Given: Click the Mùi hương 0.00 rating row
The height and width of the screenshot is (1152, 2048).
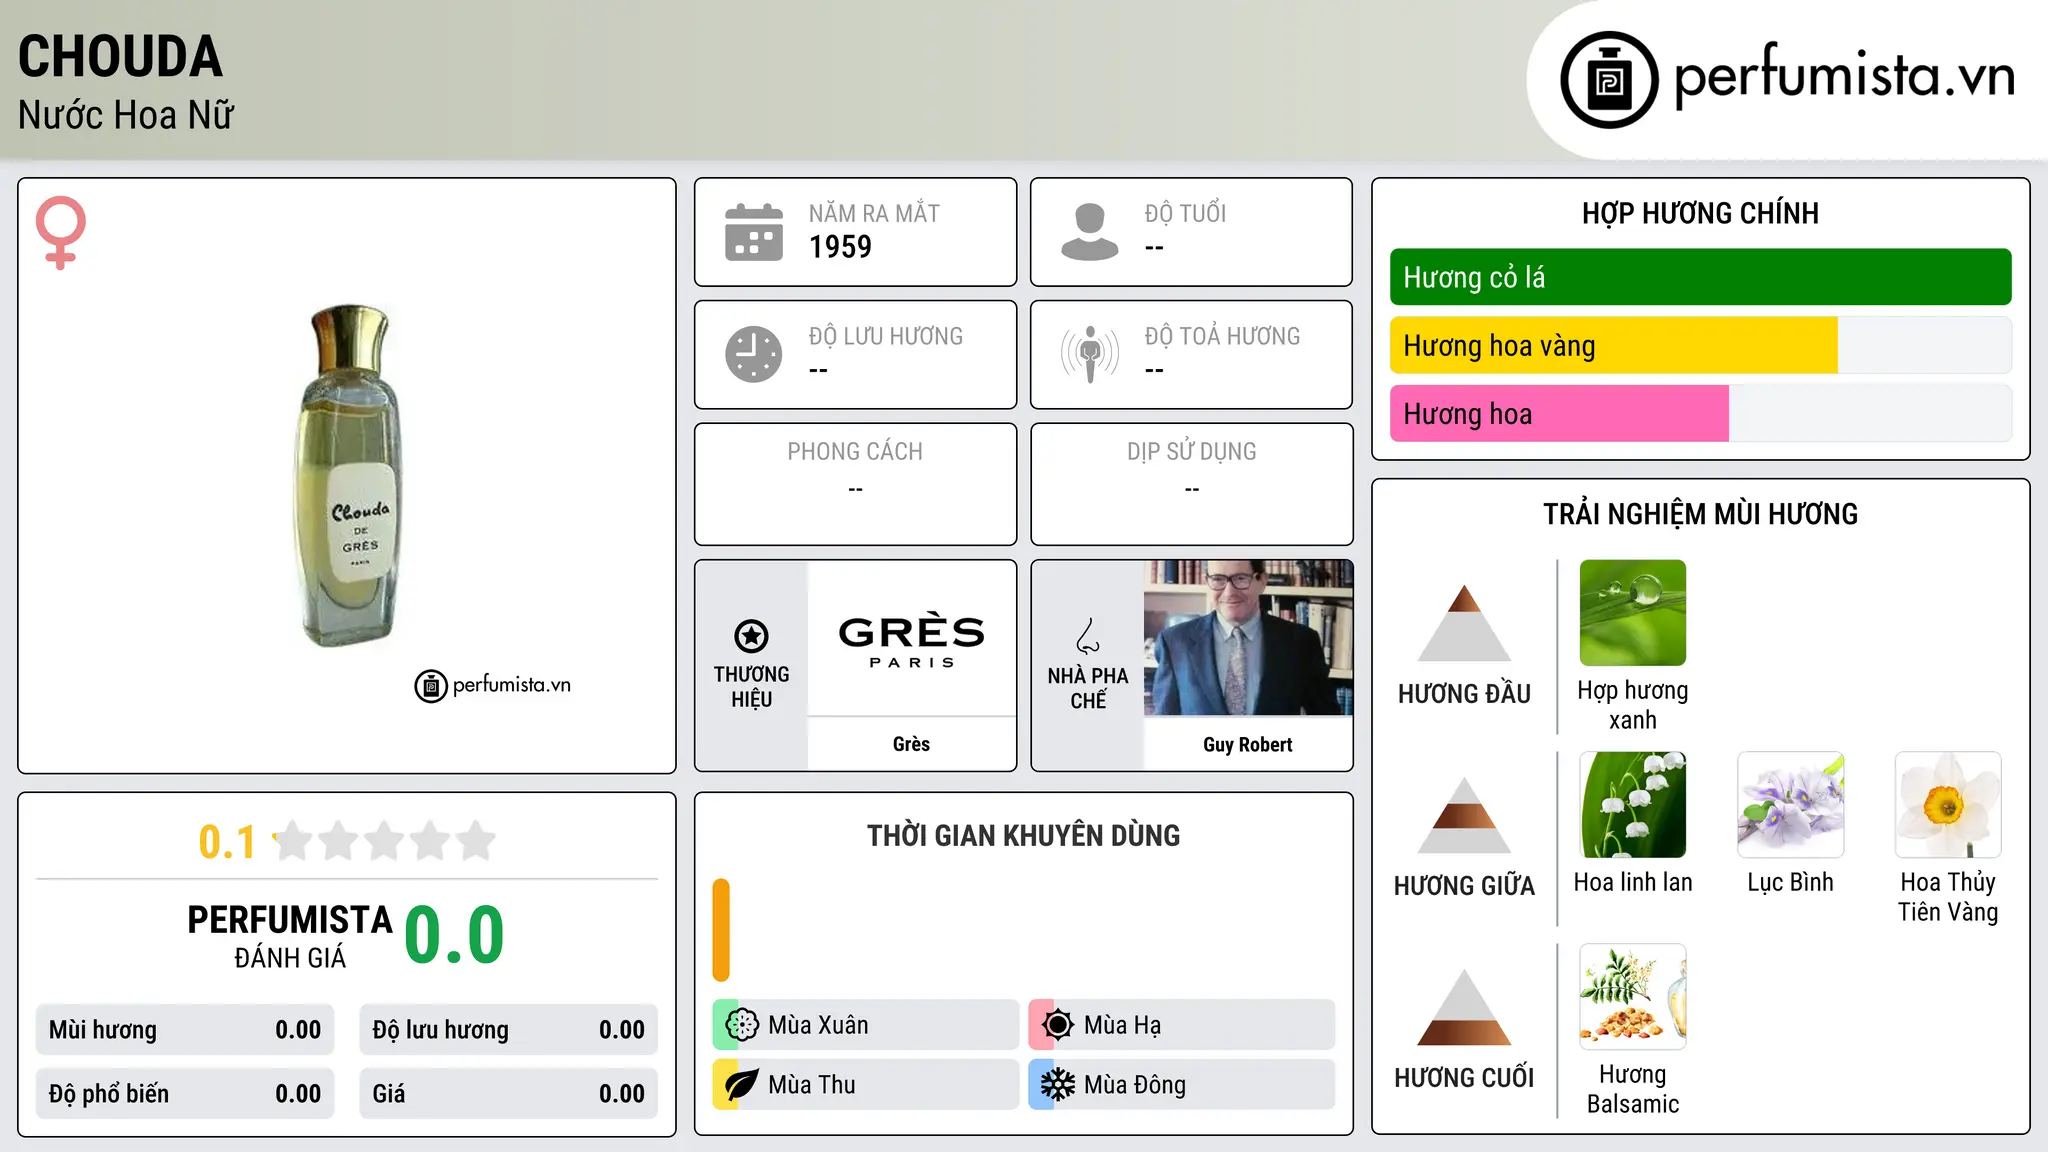Looking at the screenshot, I should point(185,1030).
